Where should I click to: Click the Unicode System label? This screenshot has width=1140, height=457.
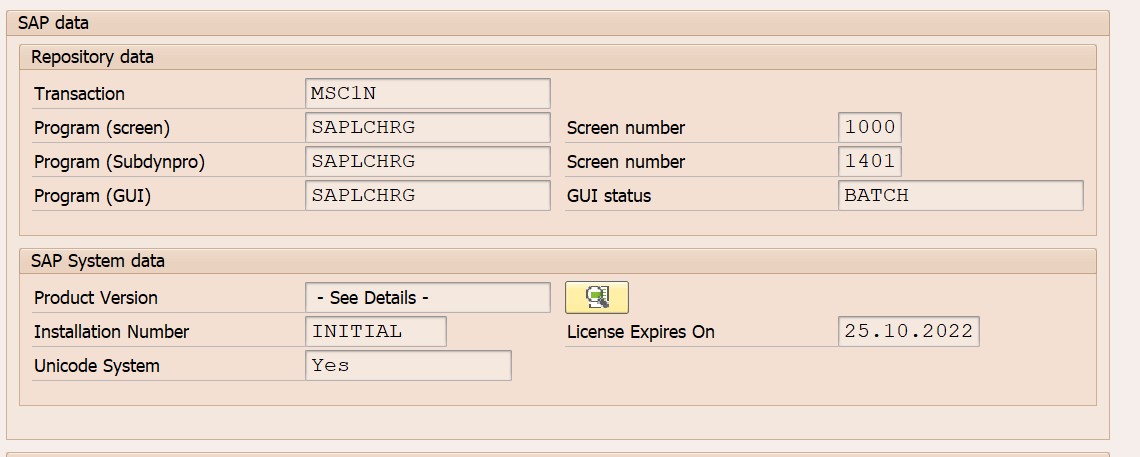[x=96, y=366]
